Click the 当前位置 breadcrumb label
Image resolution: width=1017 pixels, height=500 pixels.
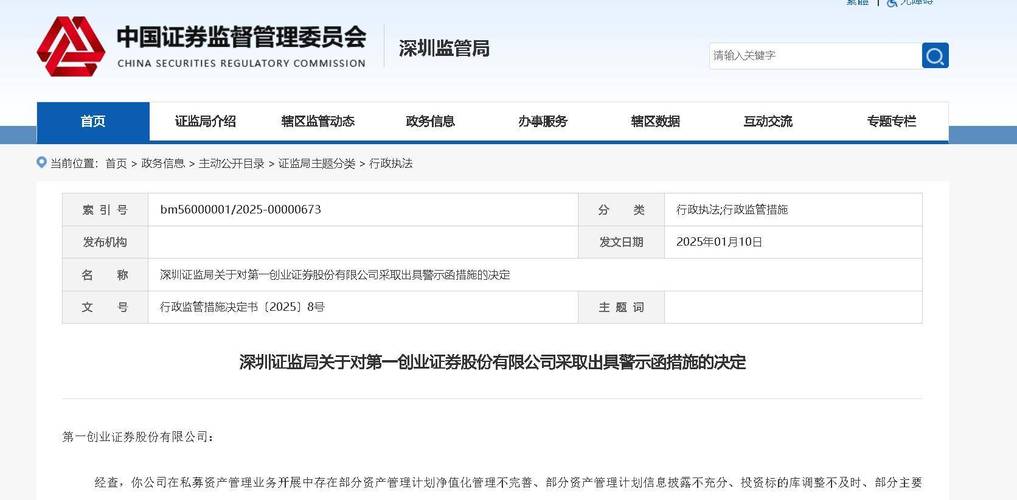point(74,163)
